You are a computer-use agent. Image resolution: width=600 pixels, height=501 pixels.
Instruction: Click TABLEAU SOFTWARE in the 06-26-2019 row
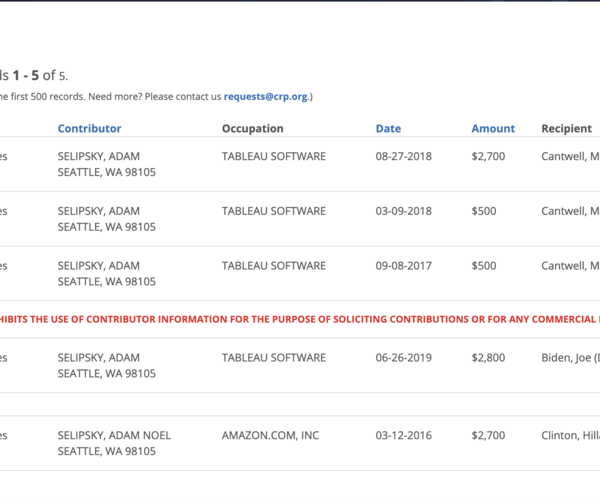[273, 357]
